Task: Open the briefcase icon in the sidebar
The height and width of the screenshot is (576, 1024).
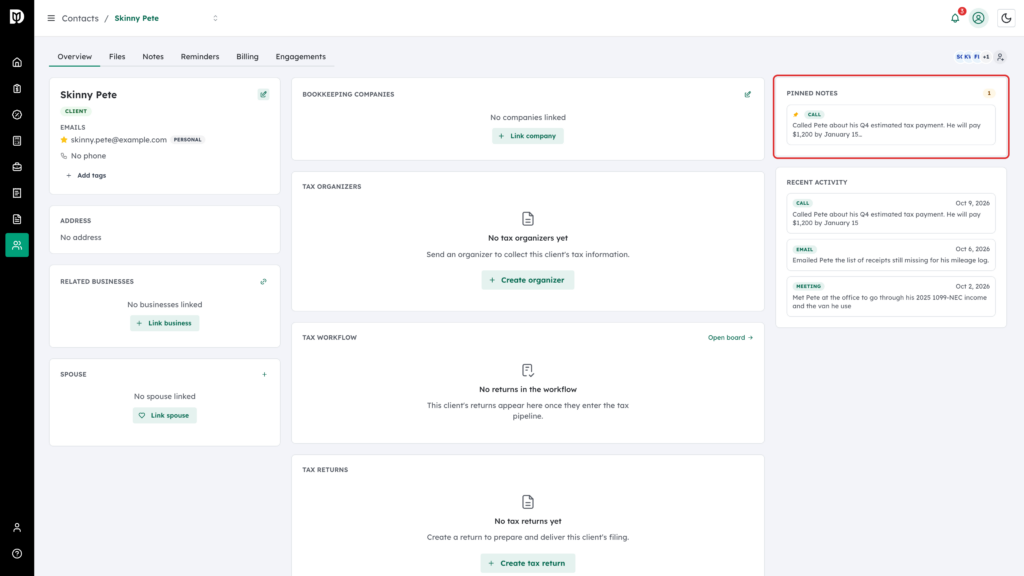Action: 17,167
